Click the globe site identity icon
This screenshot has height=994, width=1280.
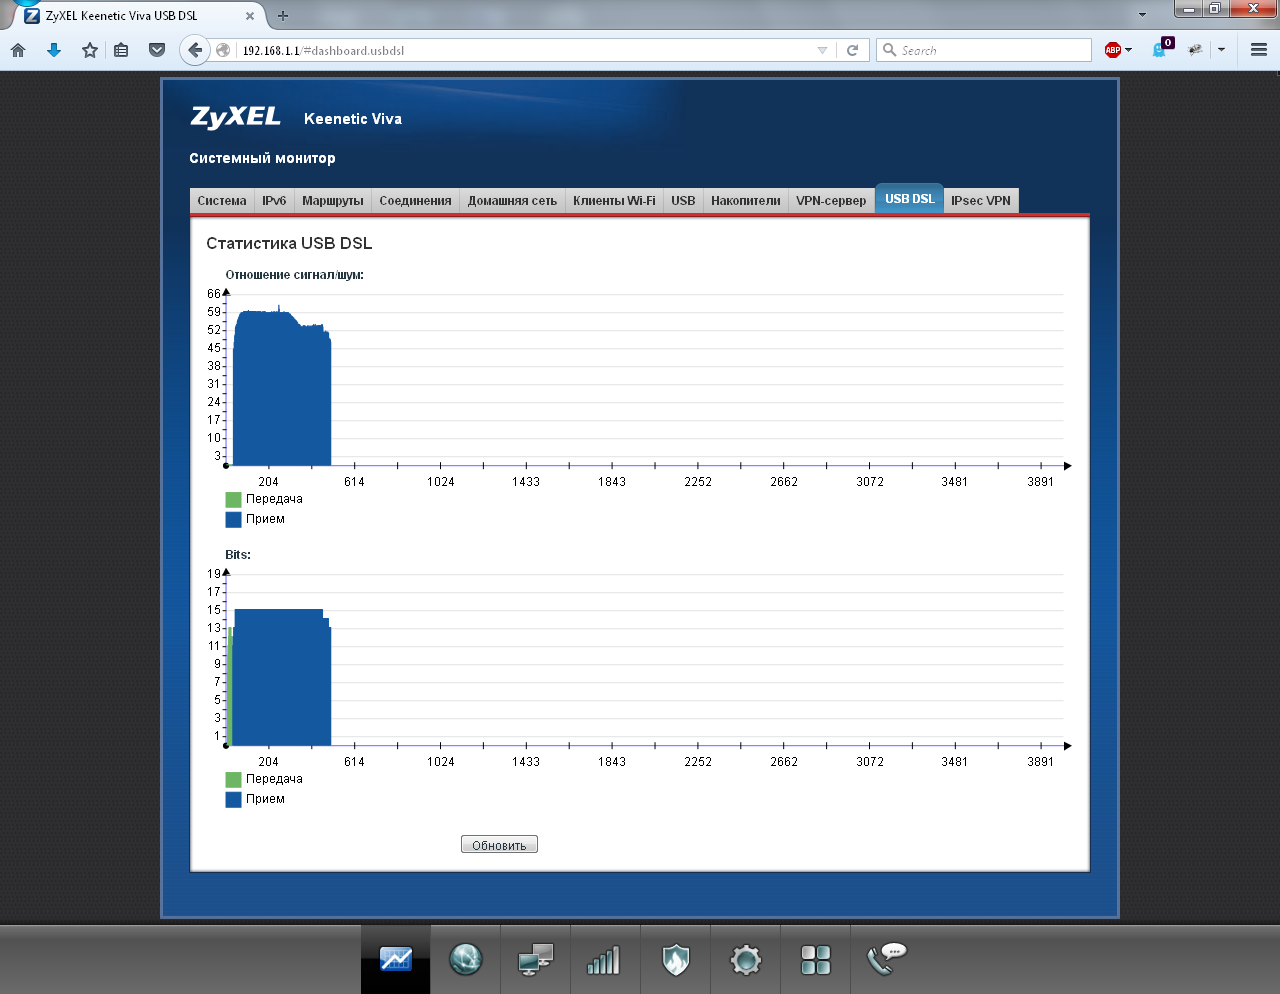[x=223, y=50]
